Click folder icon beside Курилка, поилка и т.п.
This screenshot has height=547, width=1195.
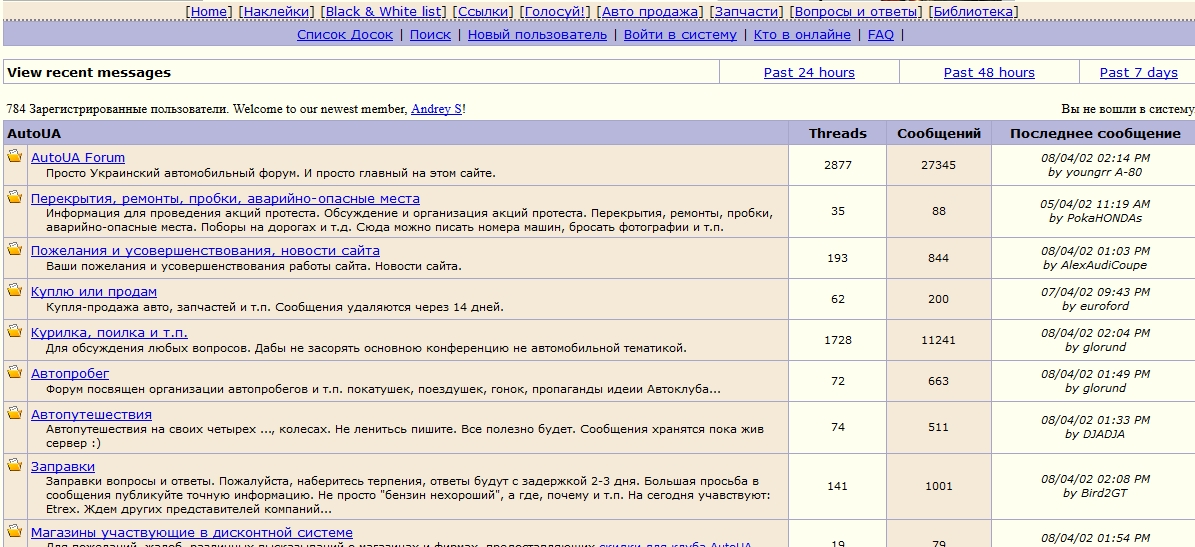pos(15,331)
